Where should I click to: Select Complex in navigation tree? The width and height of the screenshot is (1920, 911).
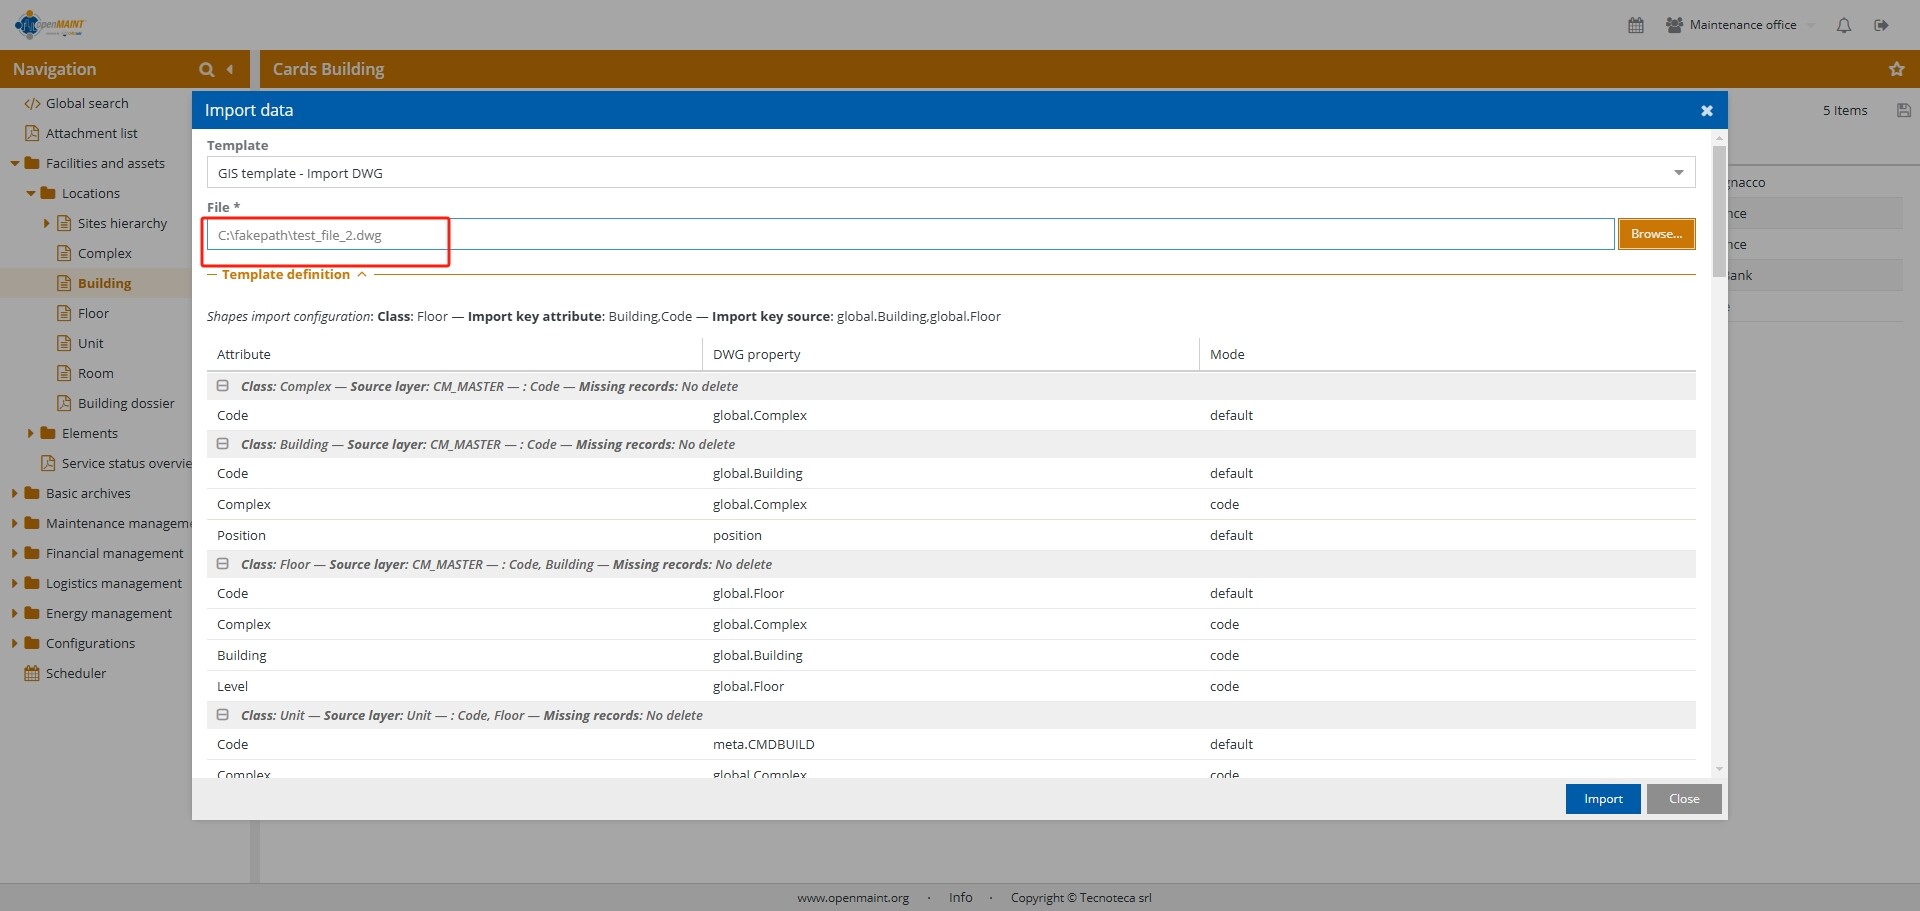point(105,253)
